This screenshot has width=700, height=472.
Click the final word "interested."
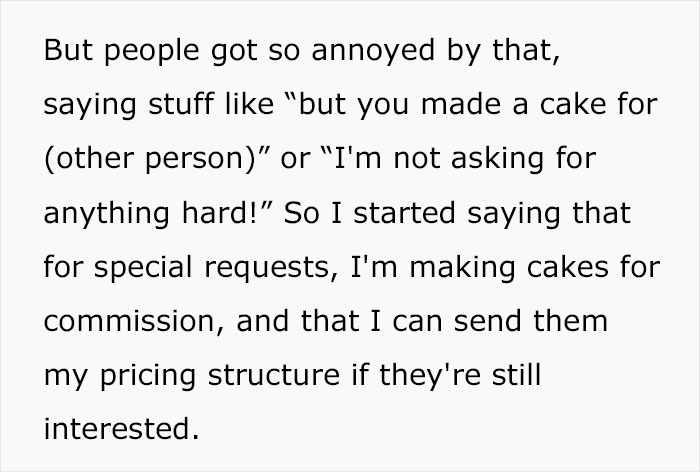tap(121, 429)
